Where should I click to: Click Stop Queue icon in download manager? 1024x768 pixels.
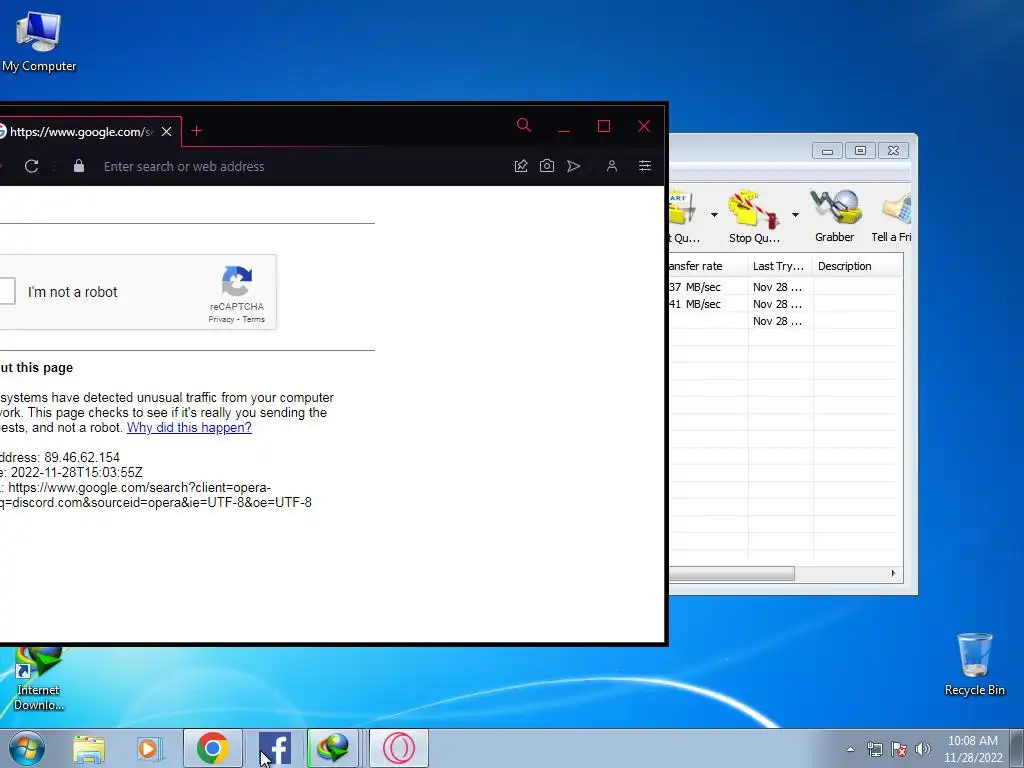point(754,216)
